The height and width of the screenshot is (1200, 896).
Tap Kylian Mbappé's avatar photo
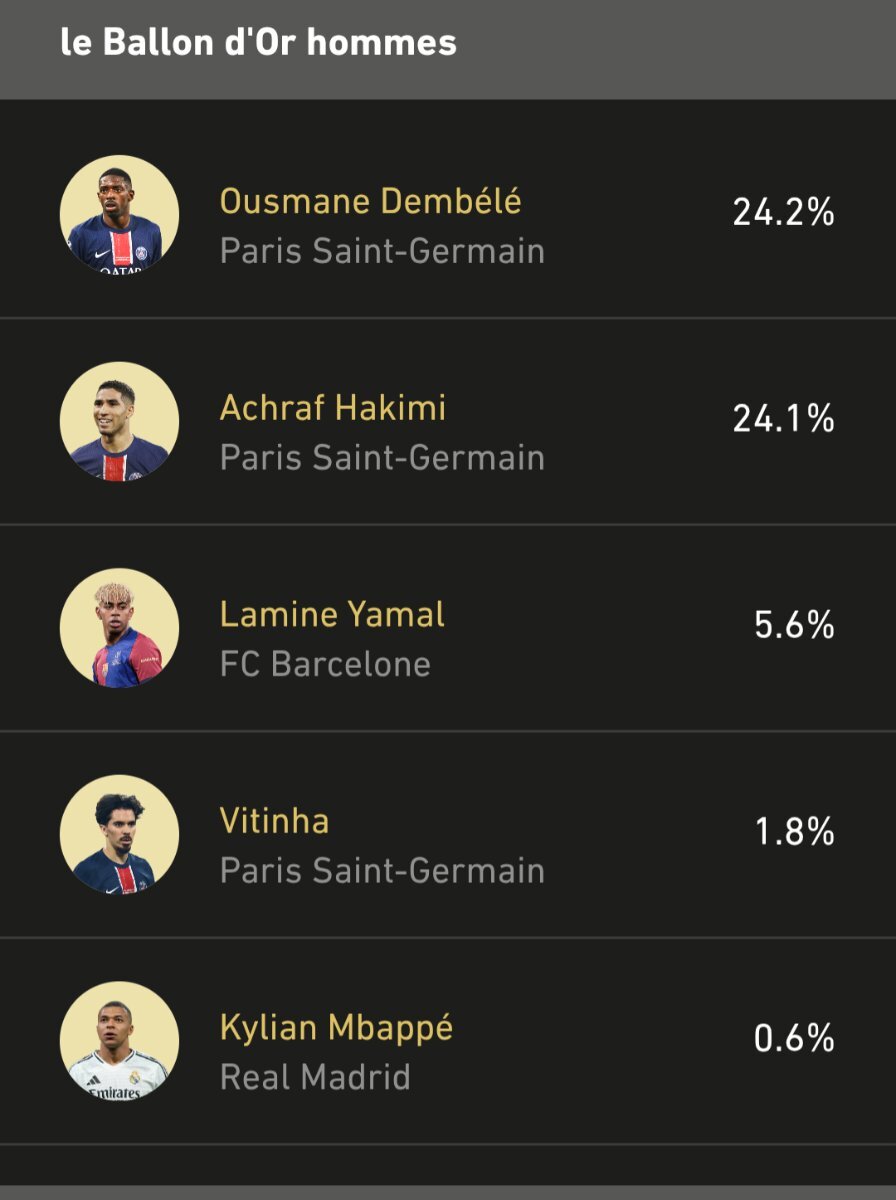[119, 1041]
